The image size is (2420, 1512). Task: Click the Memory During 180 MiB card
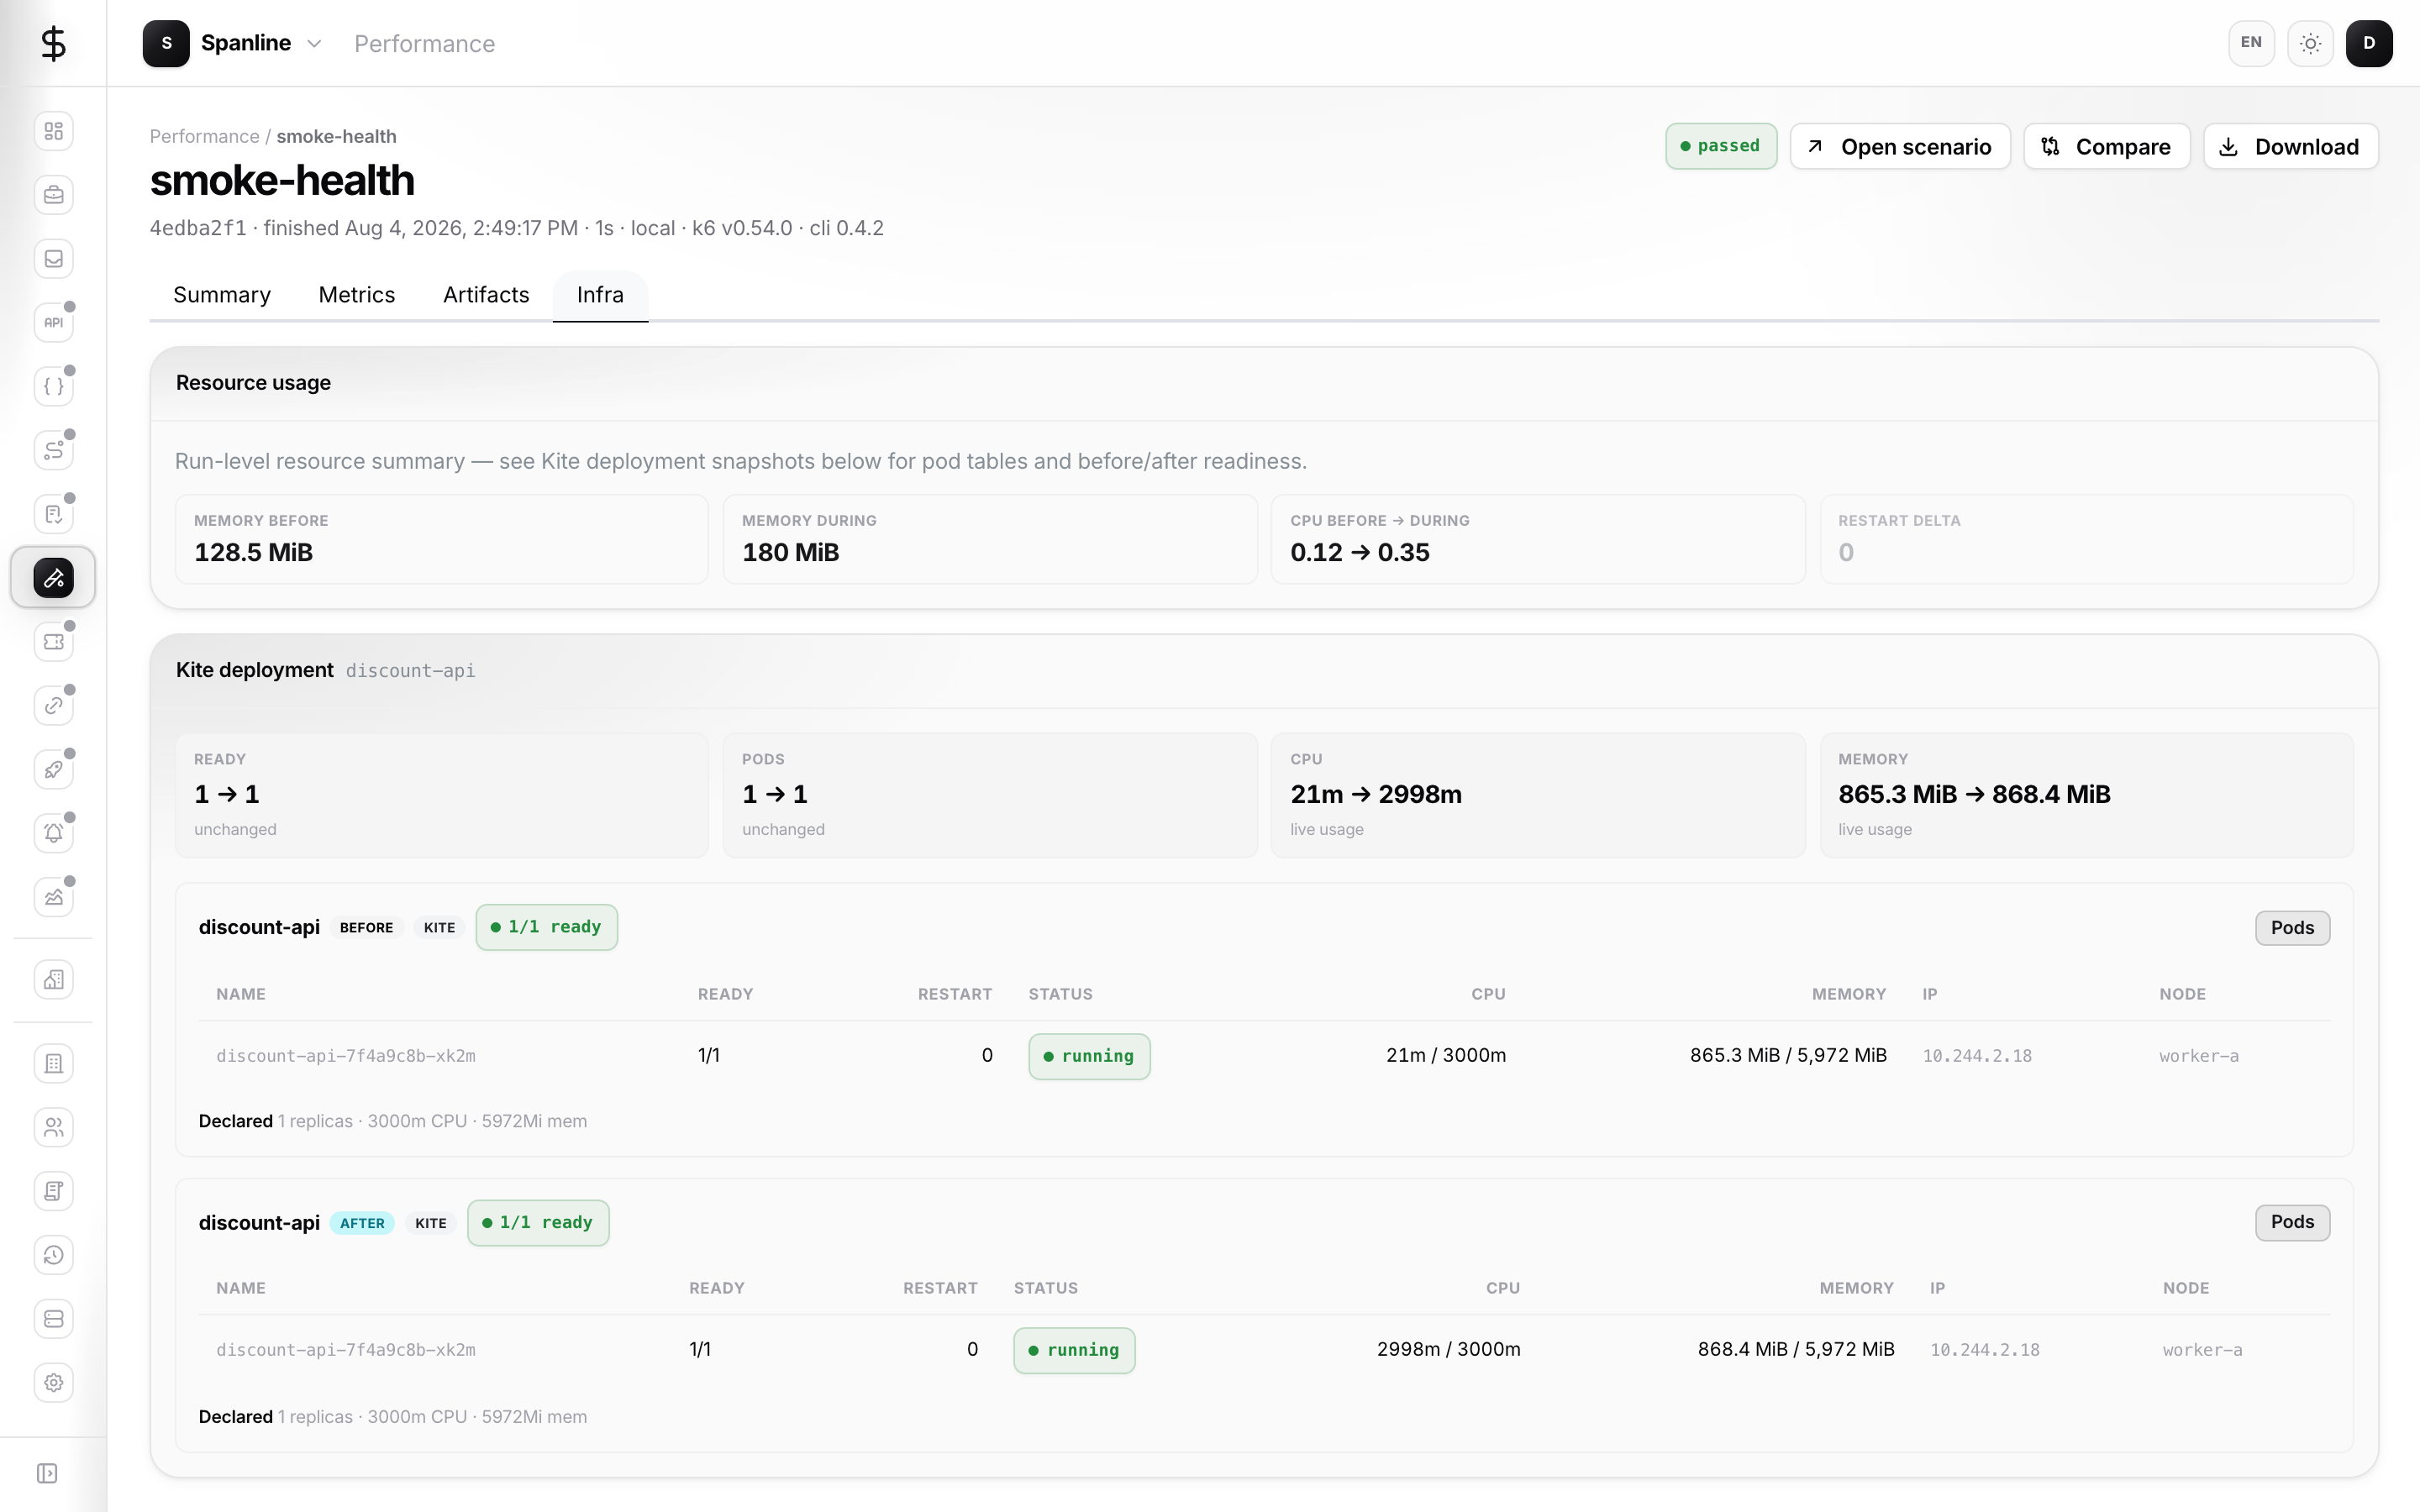990,539
